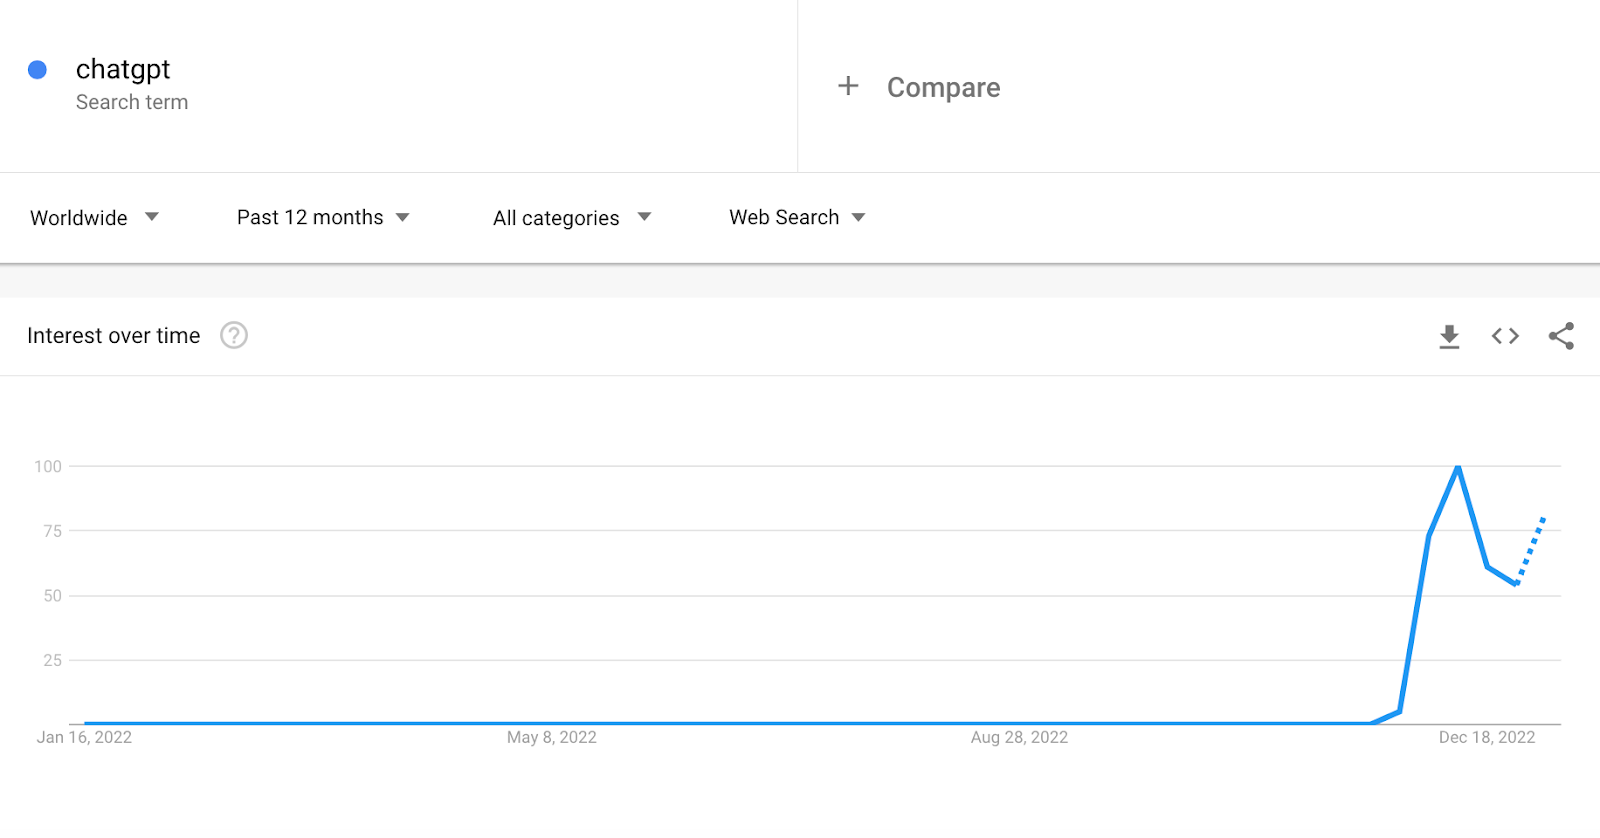The height and width of the screenshot is (838, 1600).
Task: Click the Search term subtitle text
Action: (x=132, y=102)
